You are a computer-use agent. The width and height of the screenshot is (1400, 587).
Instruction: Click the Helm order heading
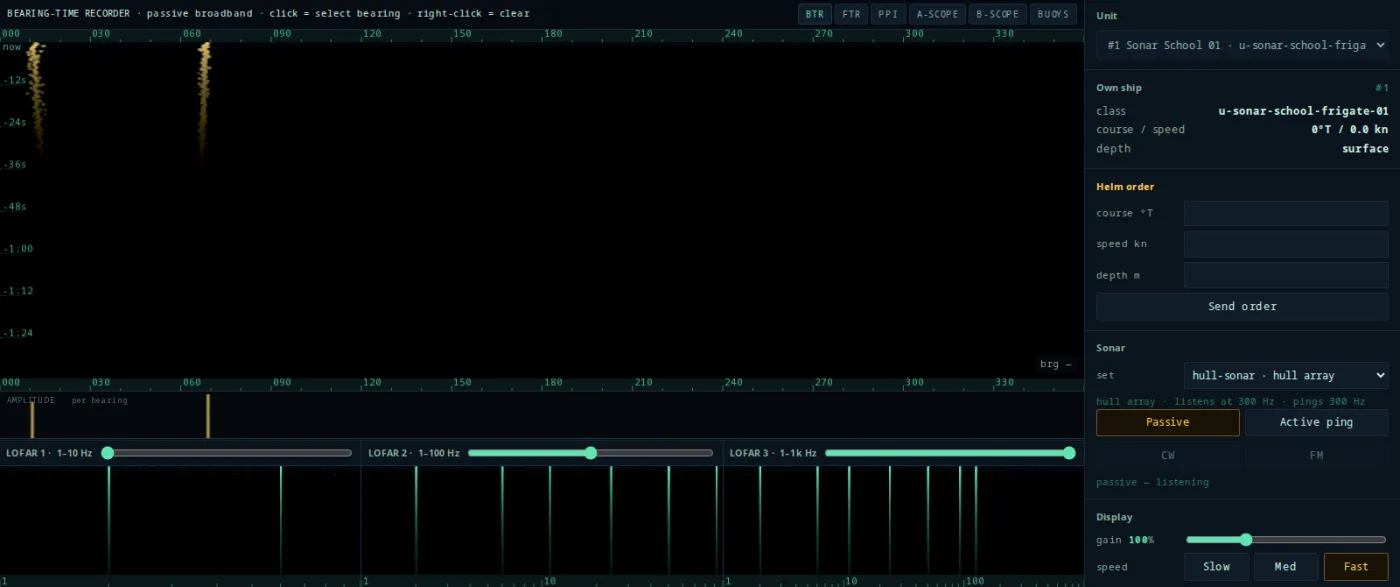point(1125,186)
